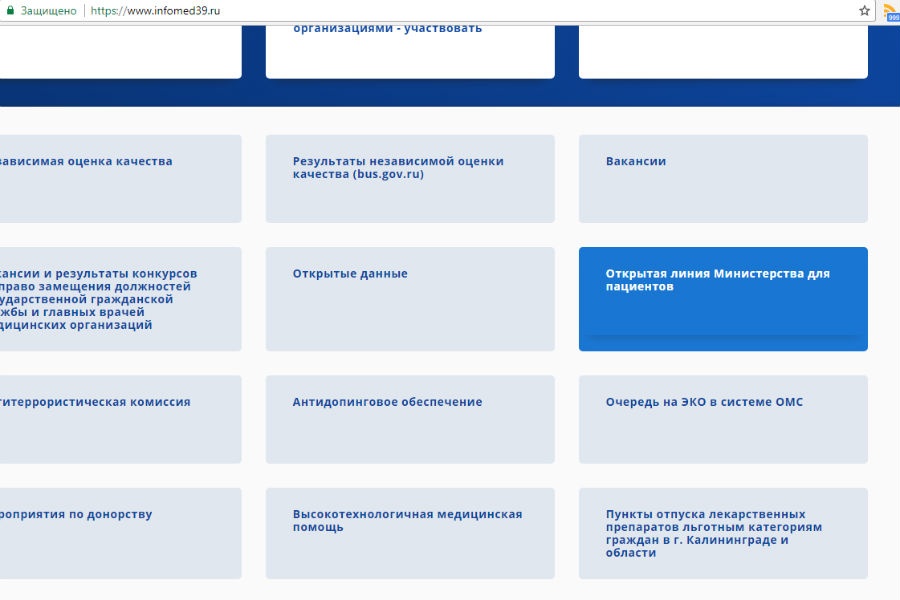Click the 'Независимая оценка качества' tile
The height and width of the screenshot is (600, 900).
[120, 178]
